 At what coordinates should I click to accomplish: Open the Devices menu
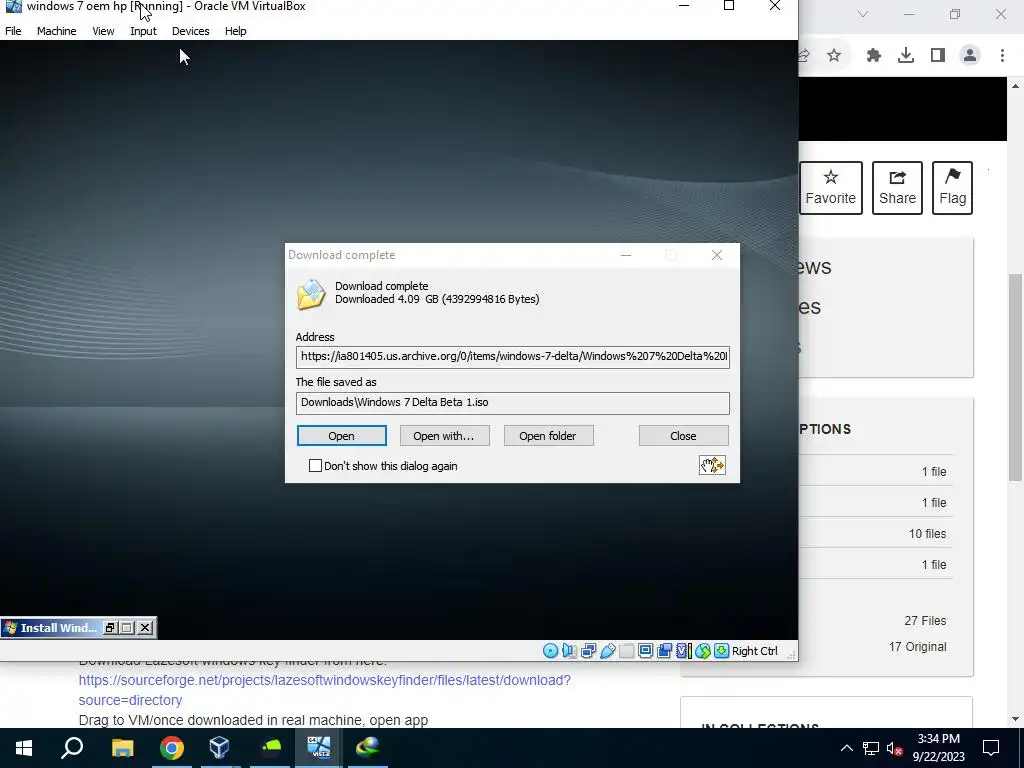191,31
